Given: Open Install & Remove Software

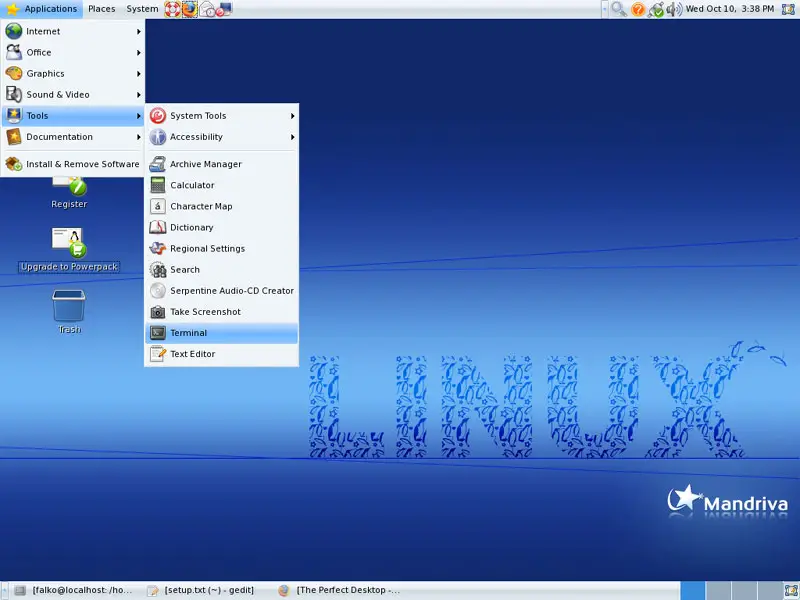Looking at the screenshot, I should pyautogui.click(x=72, y=164).
